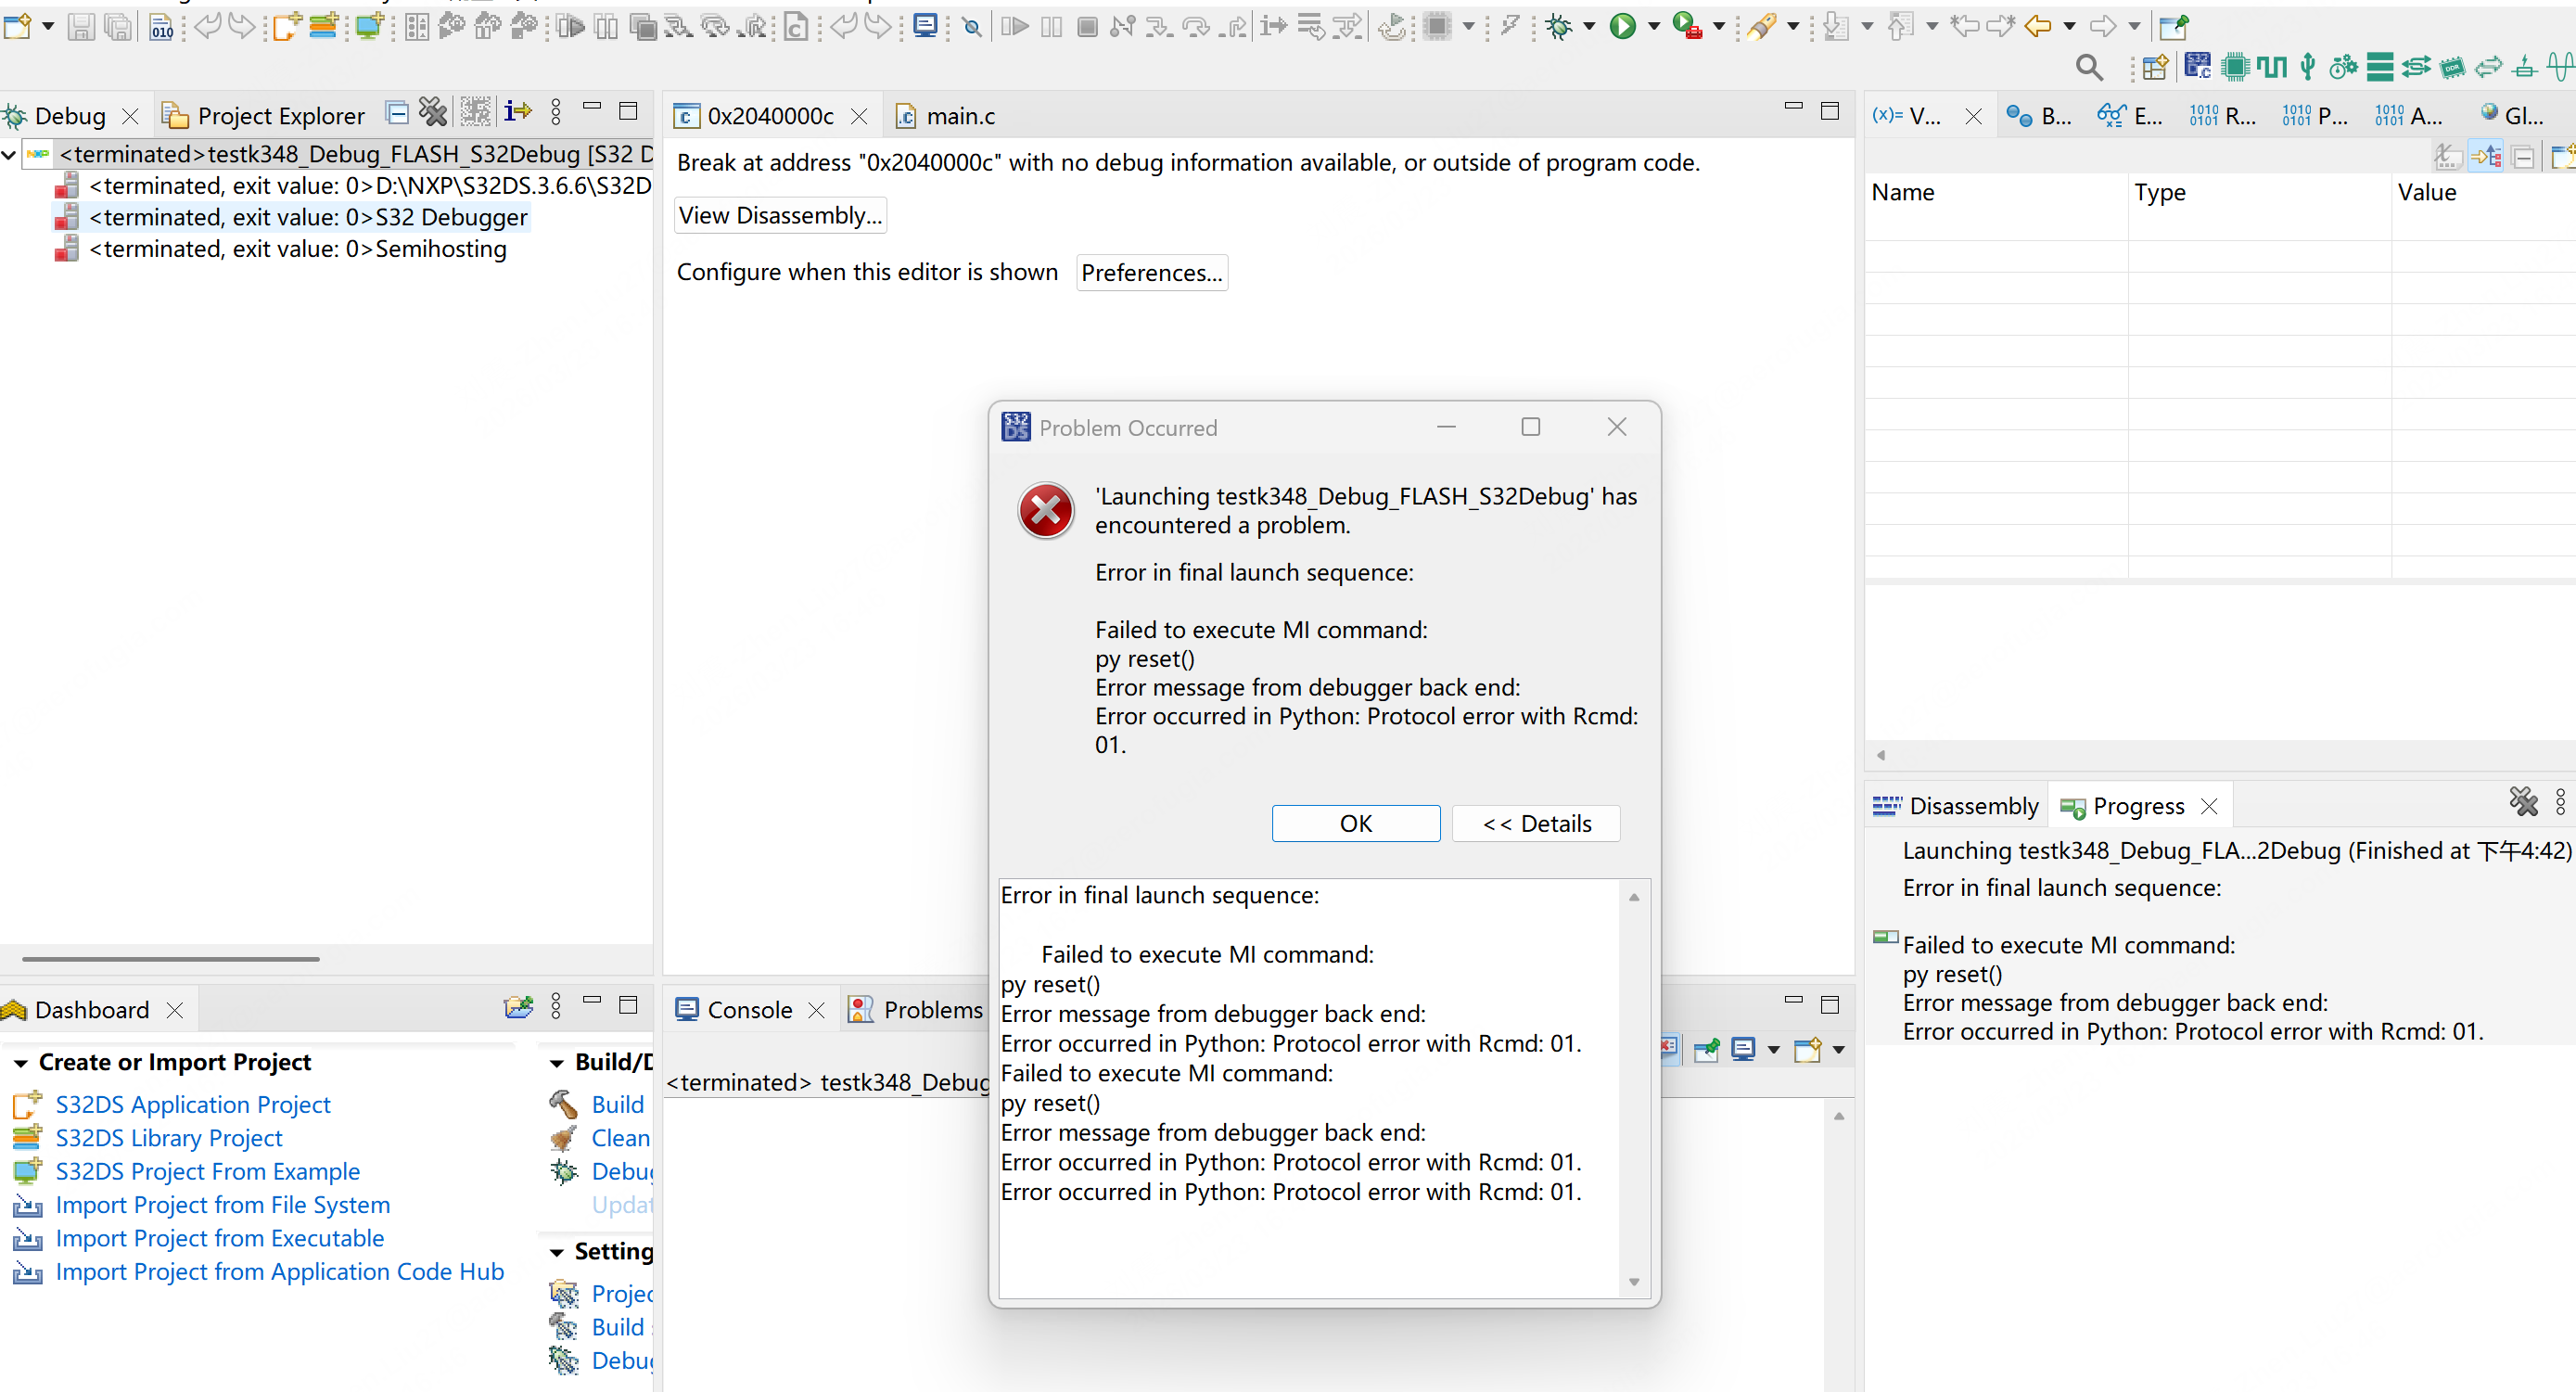Open the S32DS Application Project link

click(193, 1104)
